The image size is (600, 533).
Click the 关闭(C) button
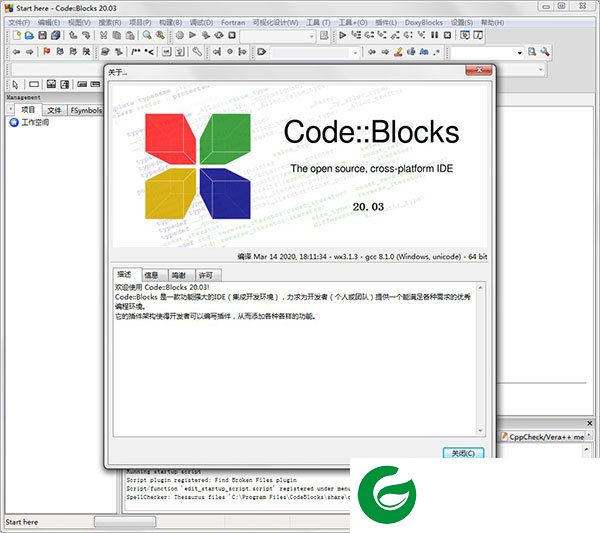tap(463, 453)
